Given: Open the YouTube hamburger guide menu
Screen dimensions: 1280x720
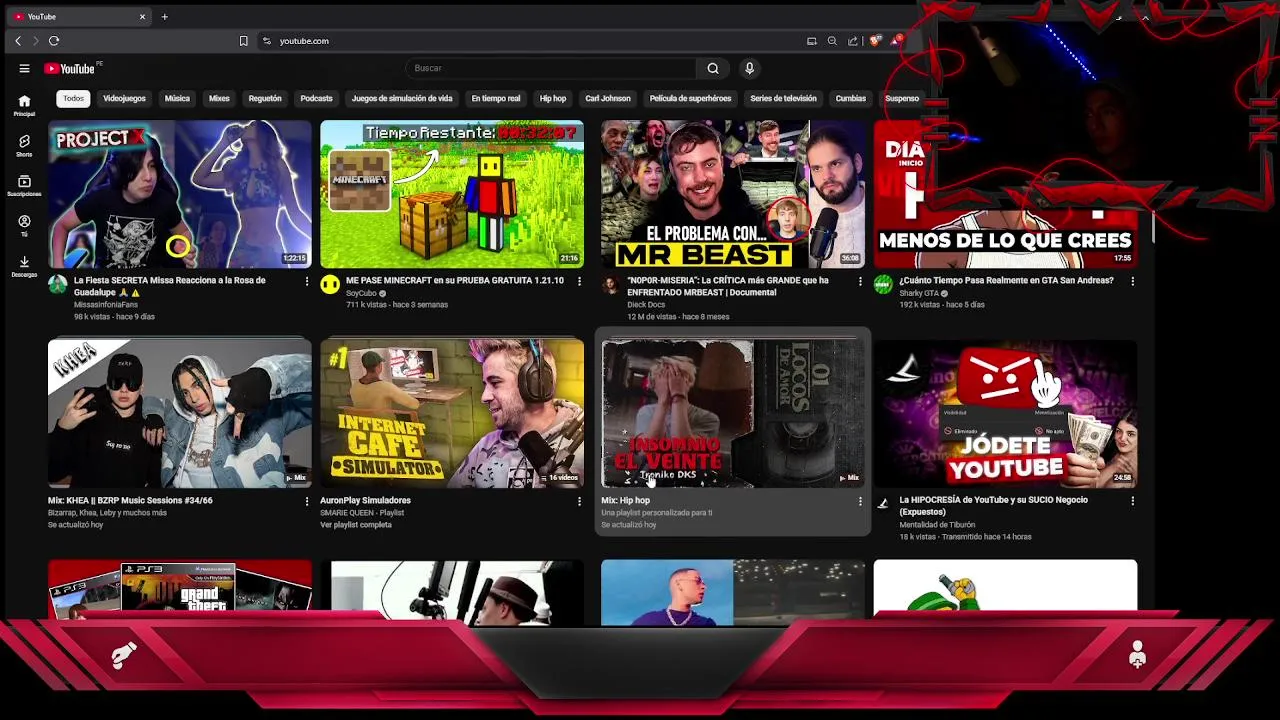Looking at the screenshot, I should [24, 68].
